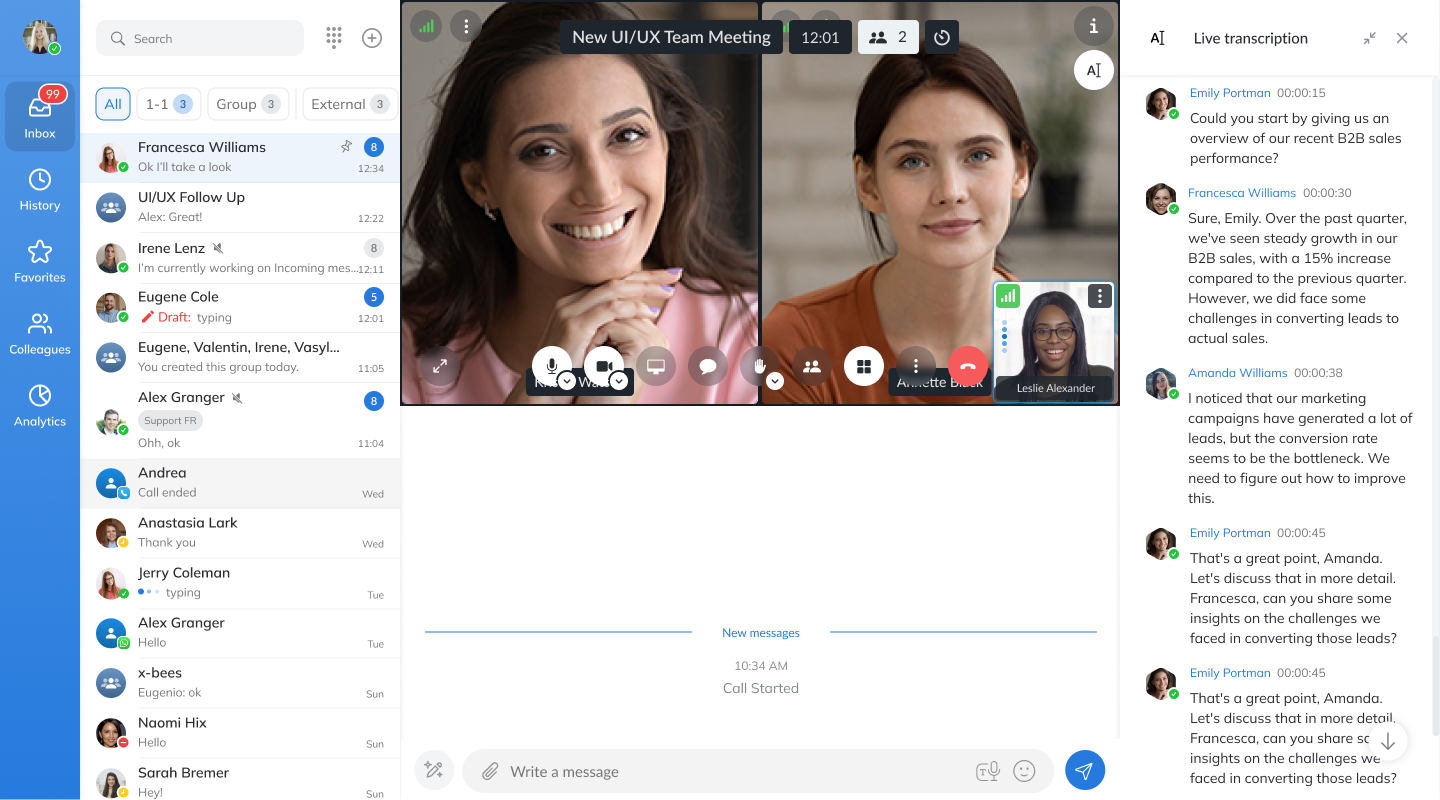The height and width of the screenshot is (800, 1440).
Task: Click the AI magic wand icon
Action: click(x=434, y=770)
